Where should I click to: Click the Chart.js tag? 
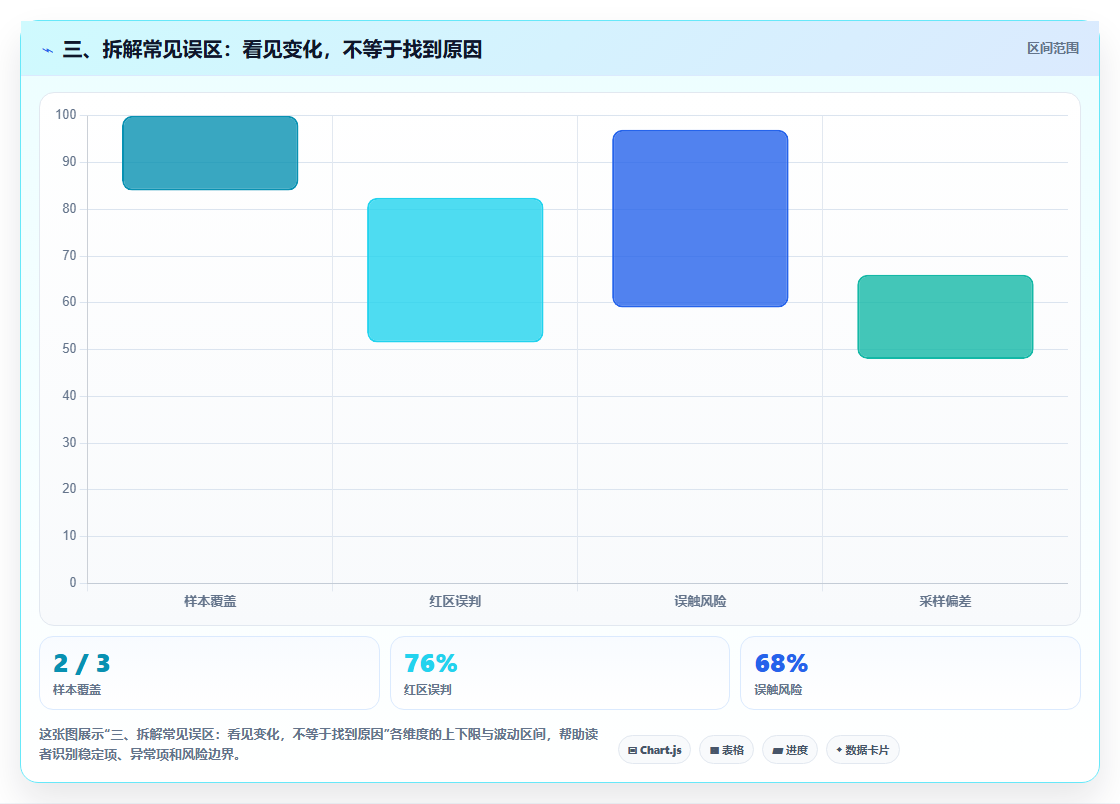coord(654,750)
